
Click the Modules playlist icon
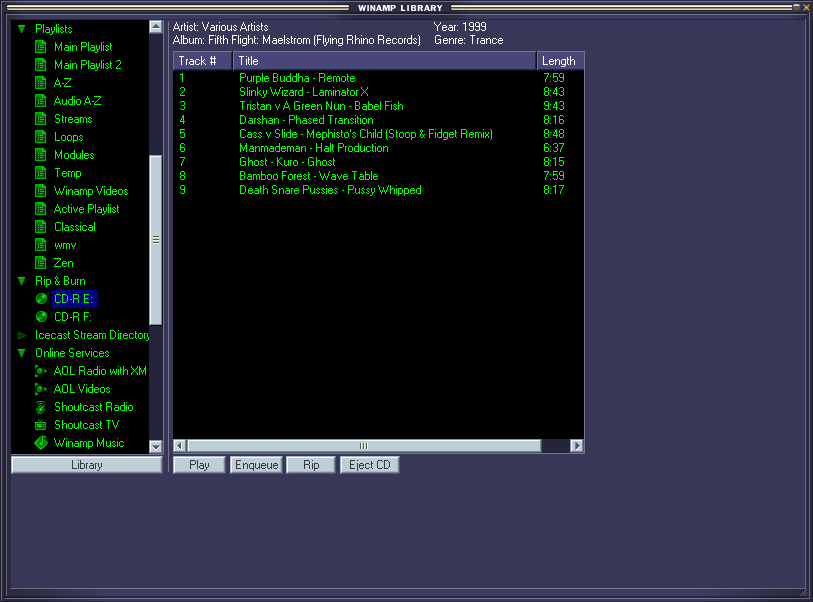[40, 155]
